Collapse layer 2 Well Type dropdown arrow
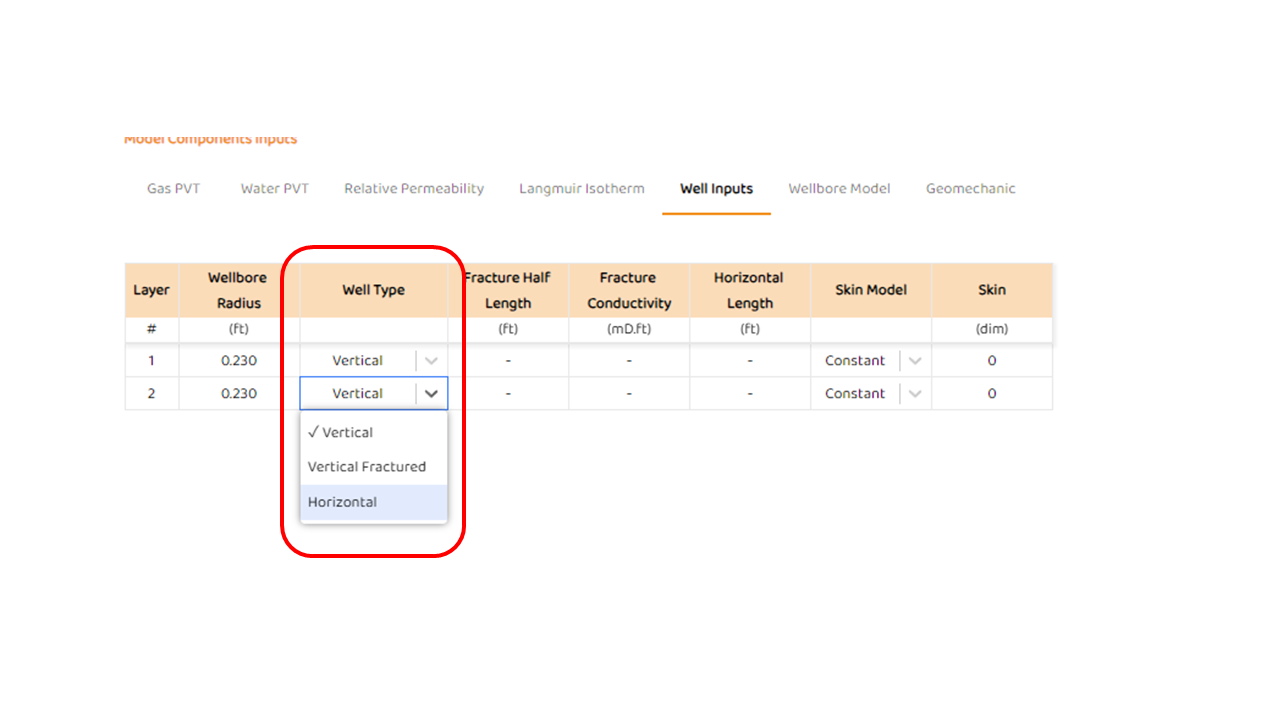The height and width of the screenshot is (720, 1280). coord(431,394)
